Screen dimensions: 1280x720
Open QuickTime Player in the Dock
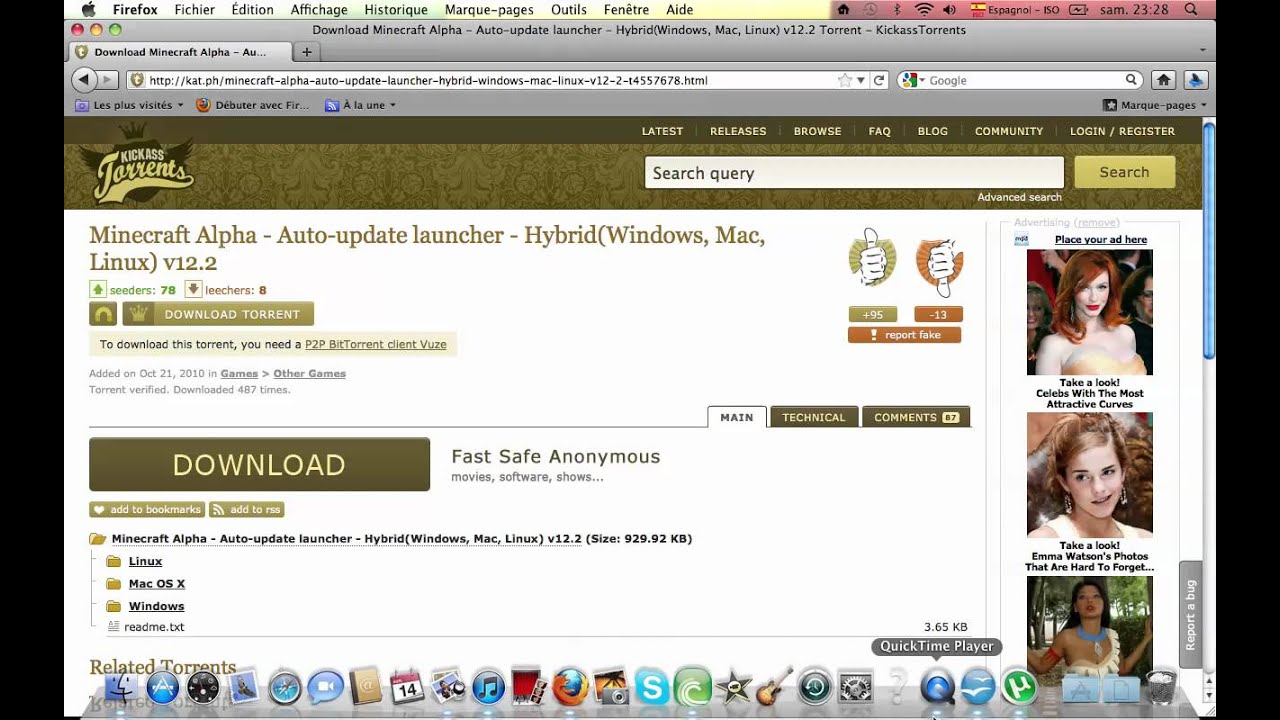(x=938, y=688)
